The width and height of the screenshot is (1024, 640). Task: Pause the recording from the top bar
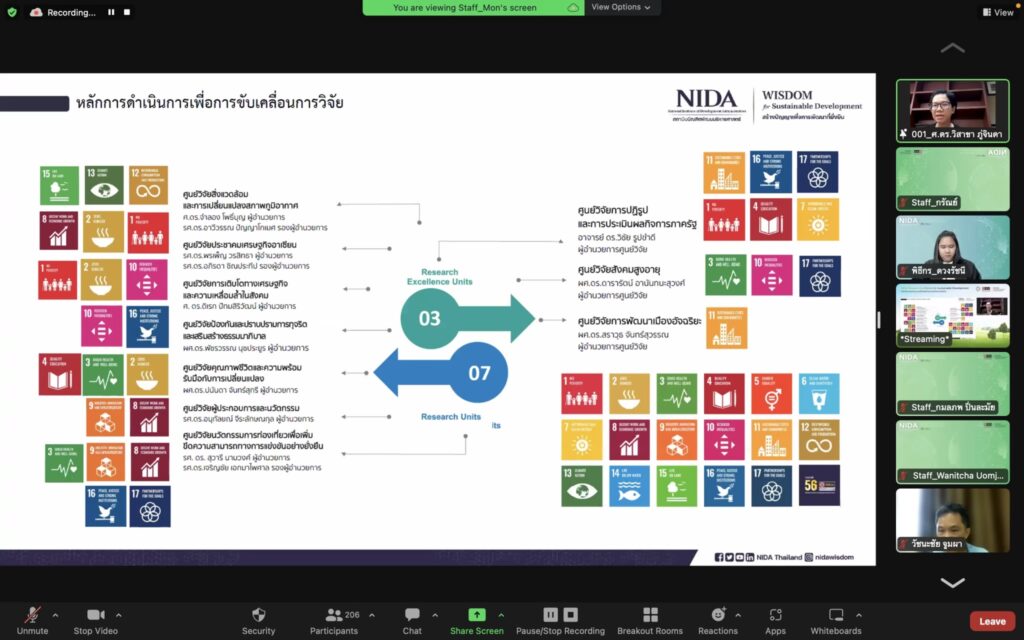click(x=111, y=13)
